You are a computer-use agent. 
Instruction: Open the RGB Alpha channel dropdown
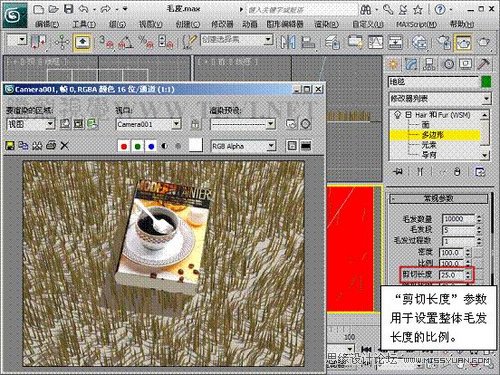coord(271,146)
